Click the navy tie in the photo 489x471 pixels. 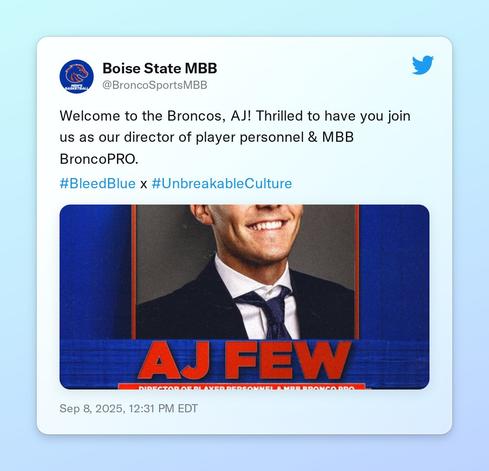pos(270,312)
